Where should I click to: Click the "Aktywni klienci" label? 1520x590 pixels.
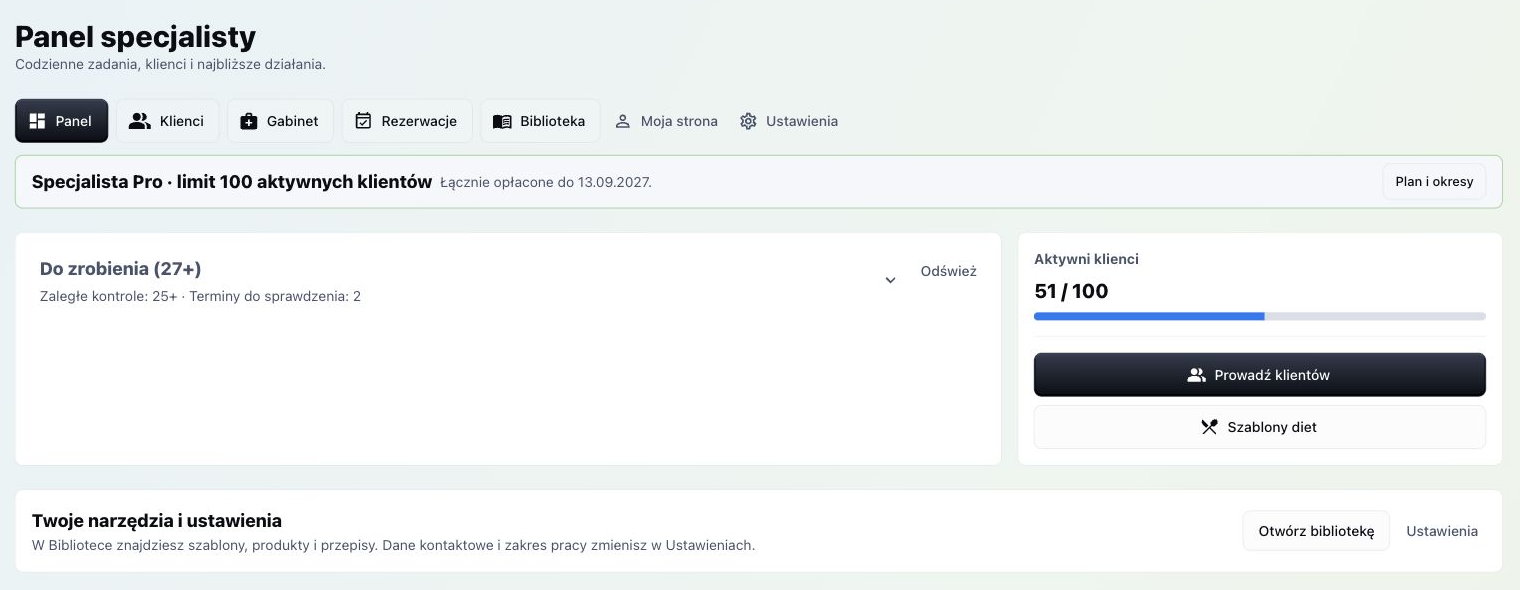pyautogui.click(x=1086, y=259)
